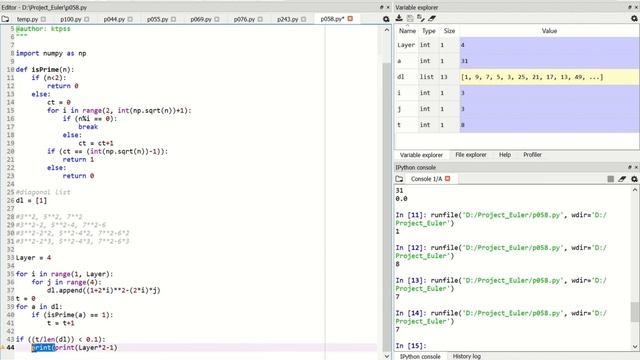Screen dimensions: 640x360
Task: Open the editor file browse tabs icon
Action: [5, 19]
